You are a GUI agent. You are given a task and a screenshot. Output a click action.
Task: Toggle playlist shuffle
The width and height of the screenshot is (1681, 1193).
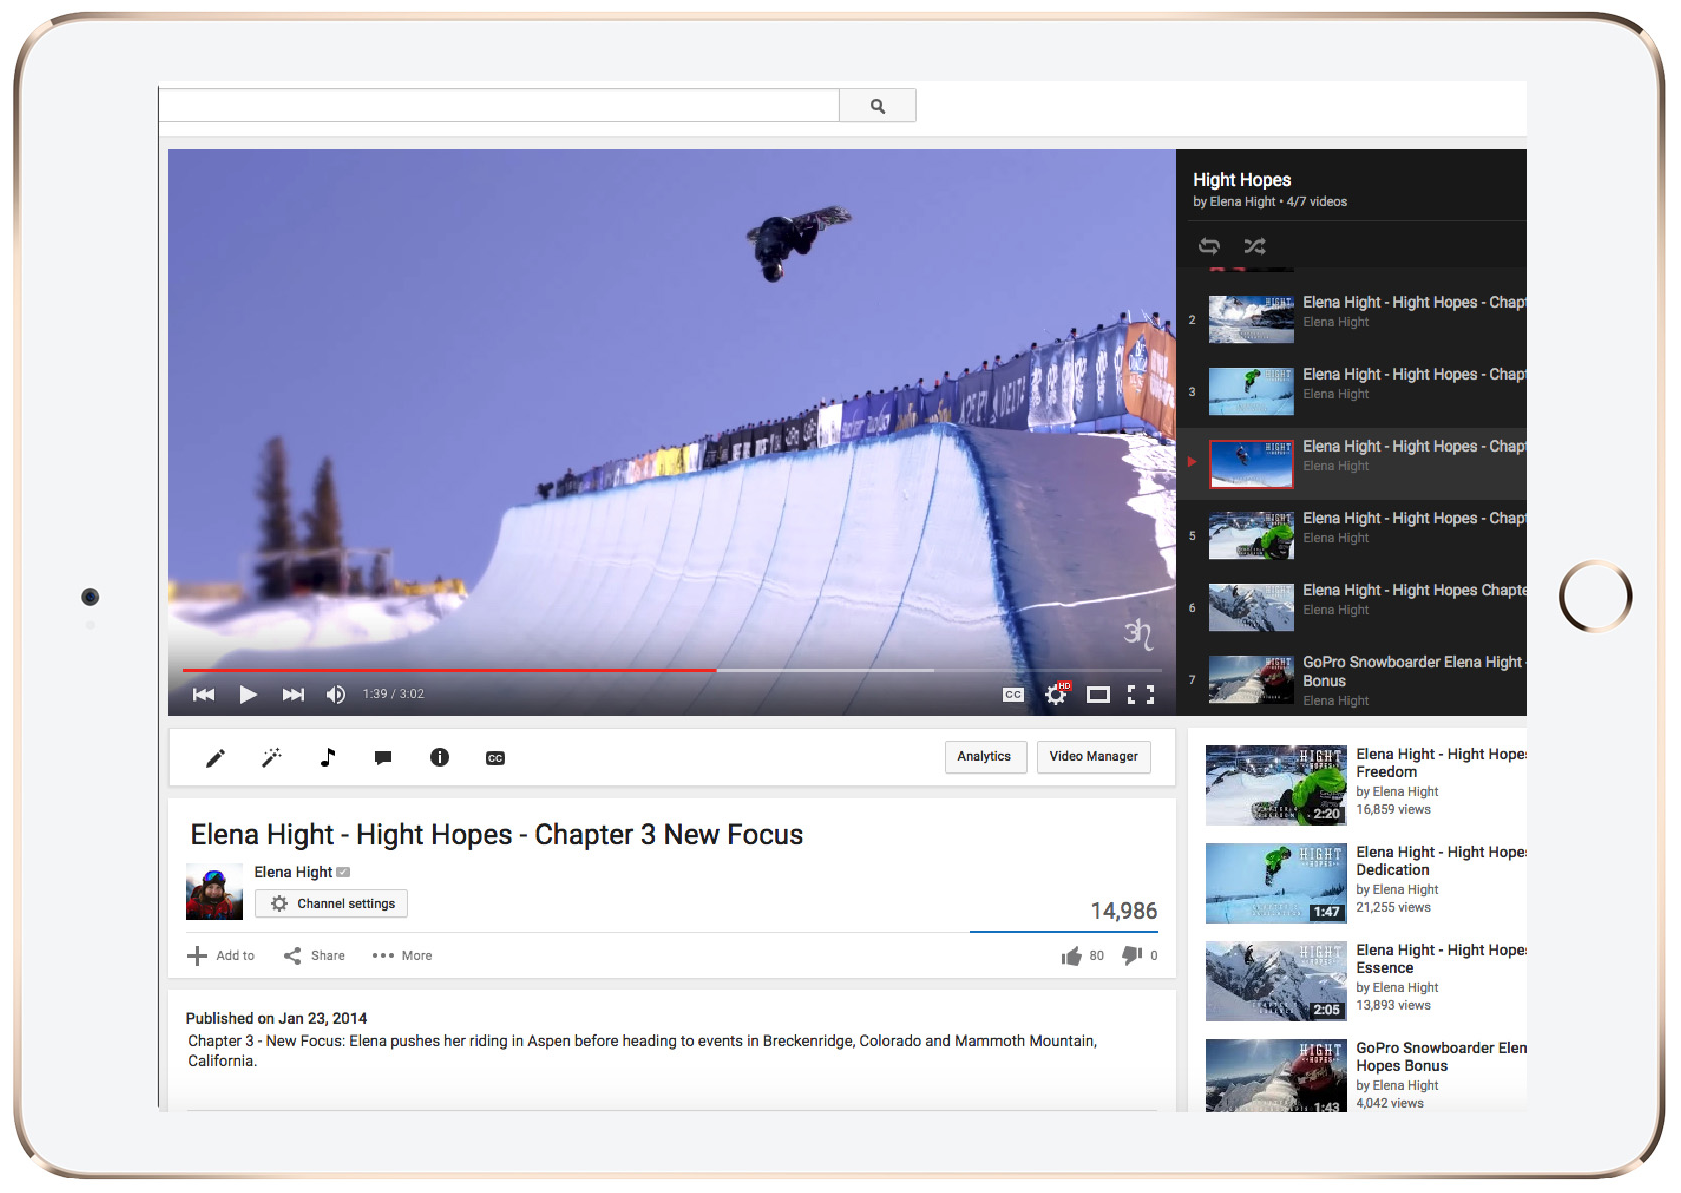[1254, 246]
